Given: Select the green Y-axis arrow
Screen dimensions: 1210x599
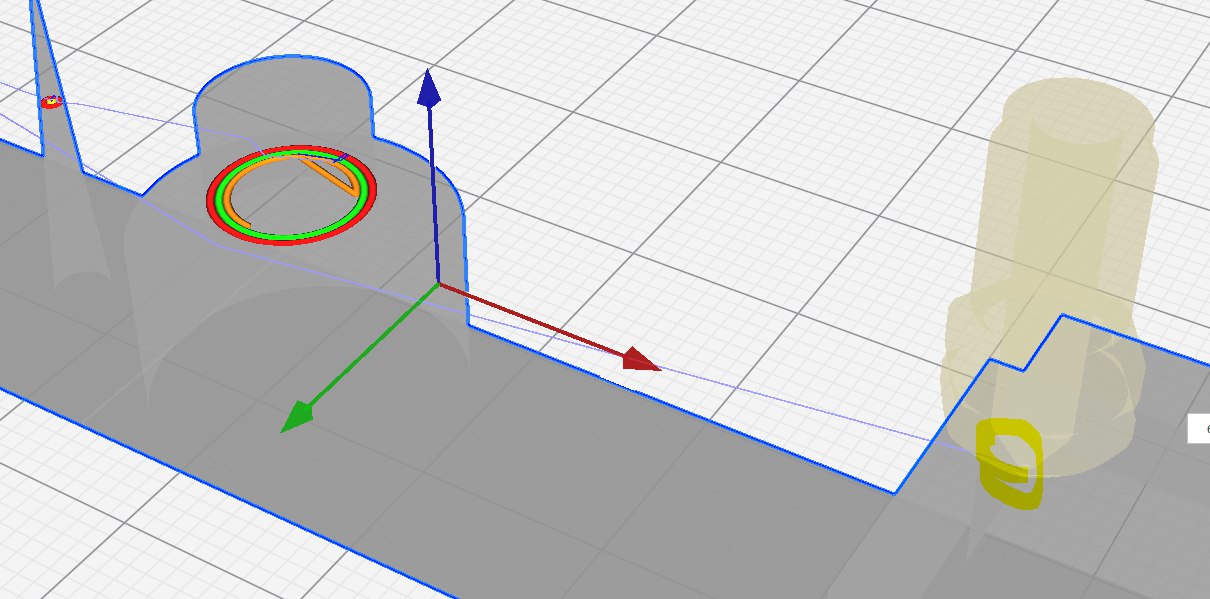Looking at the screenshot, I should click(359, 358).
